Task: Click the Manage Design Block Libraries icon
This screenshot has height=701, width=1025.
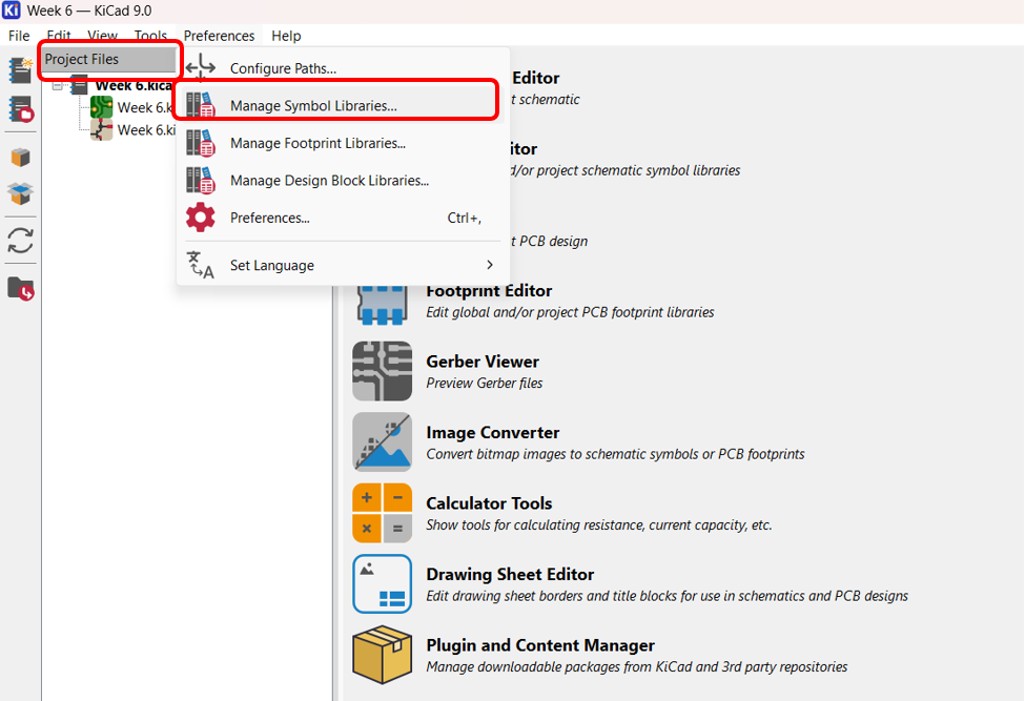Action: pos(200,180)
